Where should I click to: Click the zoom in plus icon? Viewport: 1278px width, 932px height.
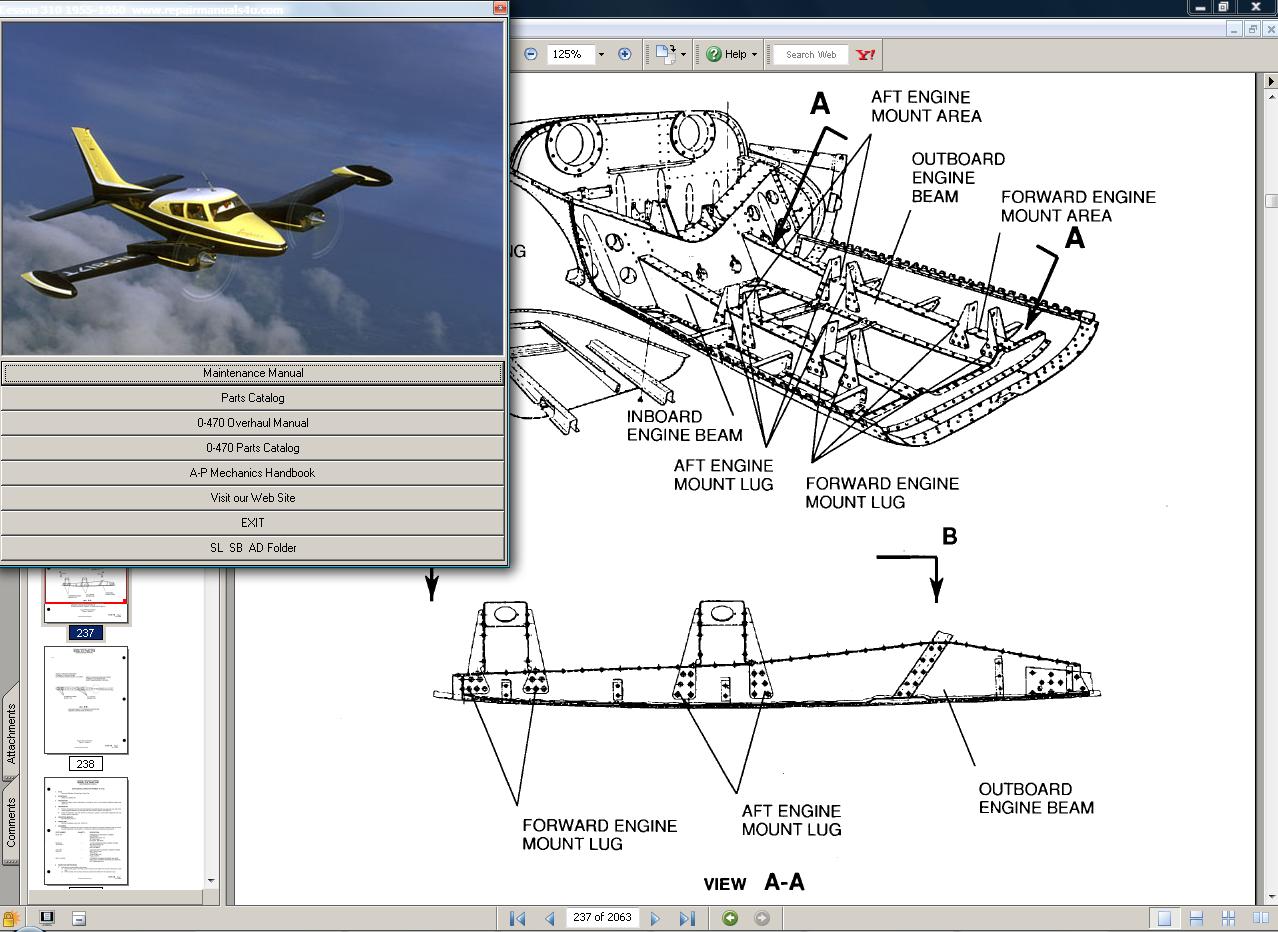625,54
